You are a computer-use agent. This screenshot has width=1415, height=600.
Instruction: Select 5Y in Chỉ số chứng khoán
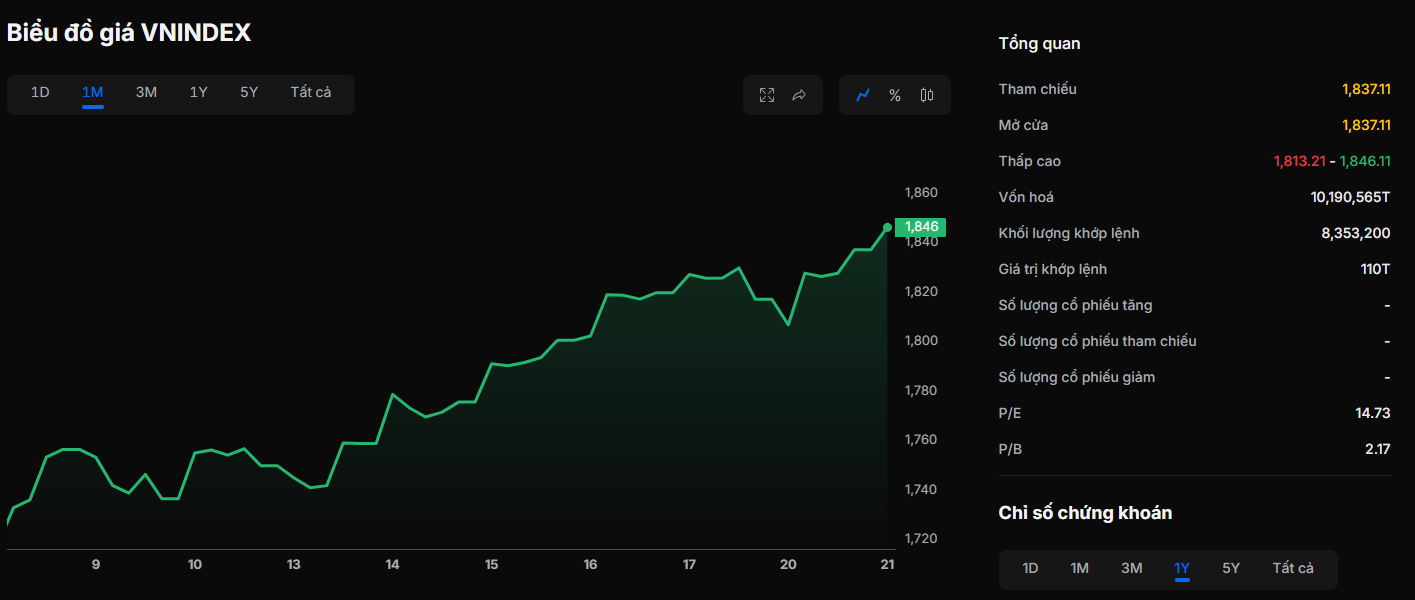[x=1231, y=568]
